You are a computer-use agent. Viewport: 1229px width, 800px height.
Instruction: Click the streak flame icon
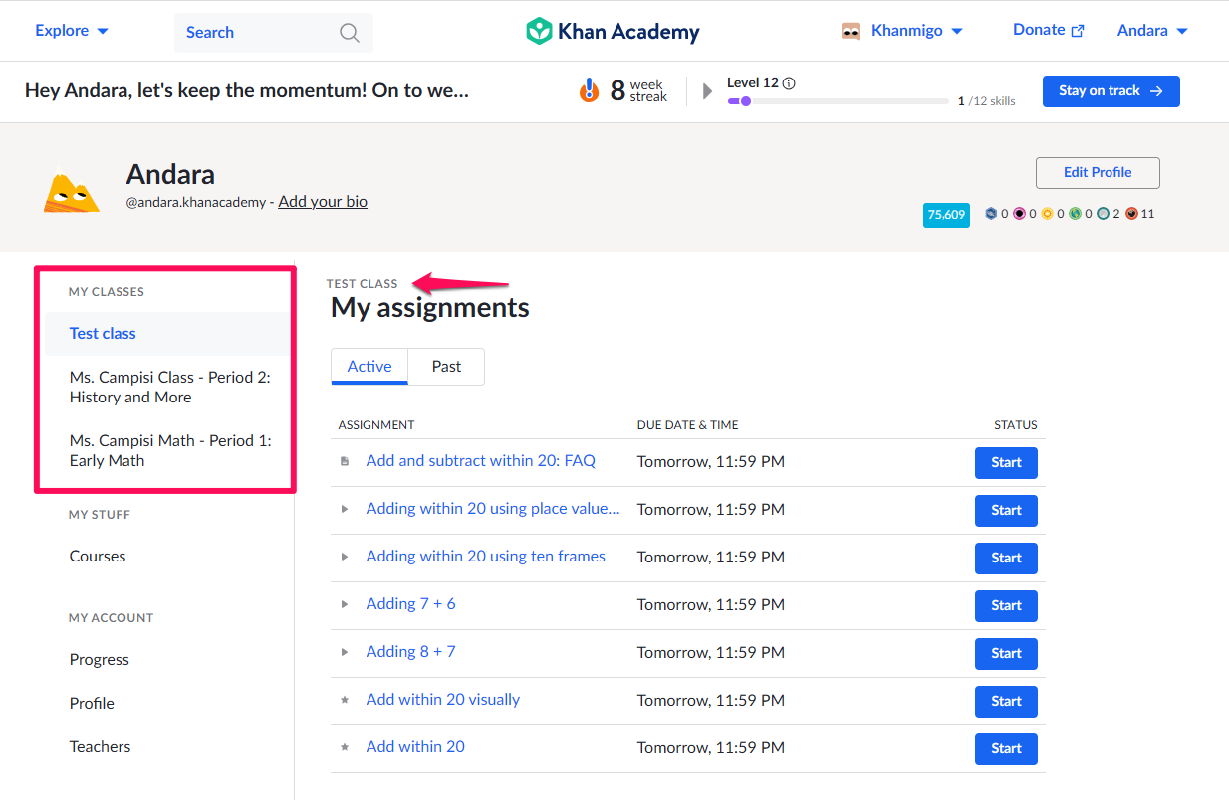pos(590,90)
